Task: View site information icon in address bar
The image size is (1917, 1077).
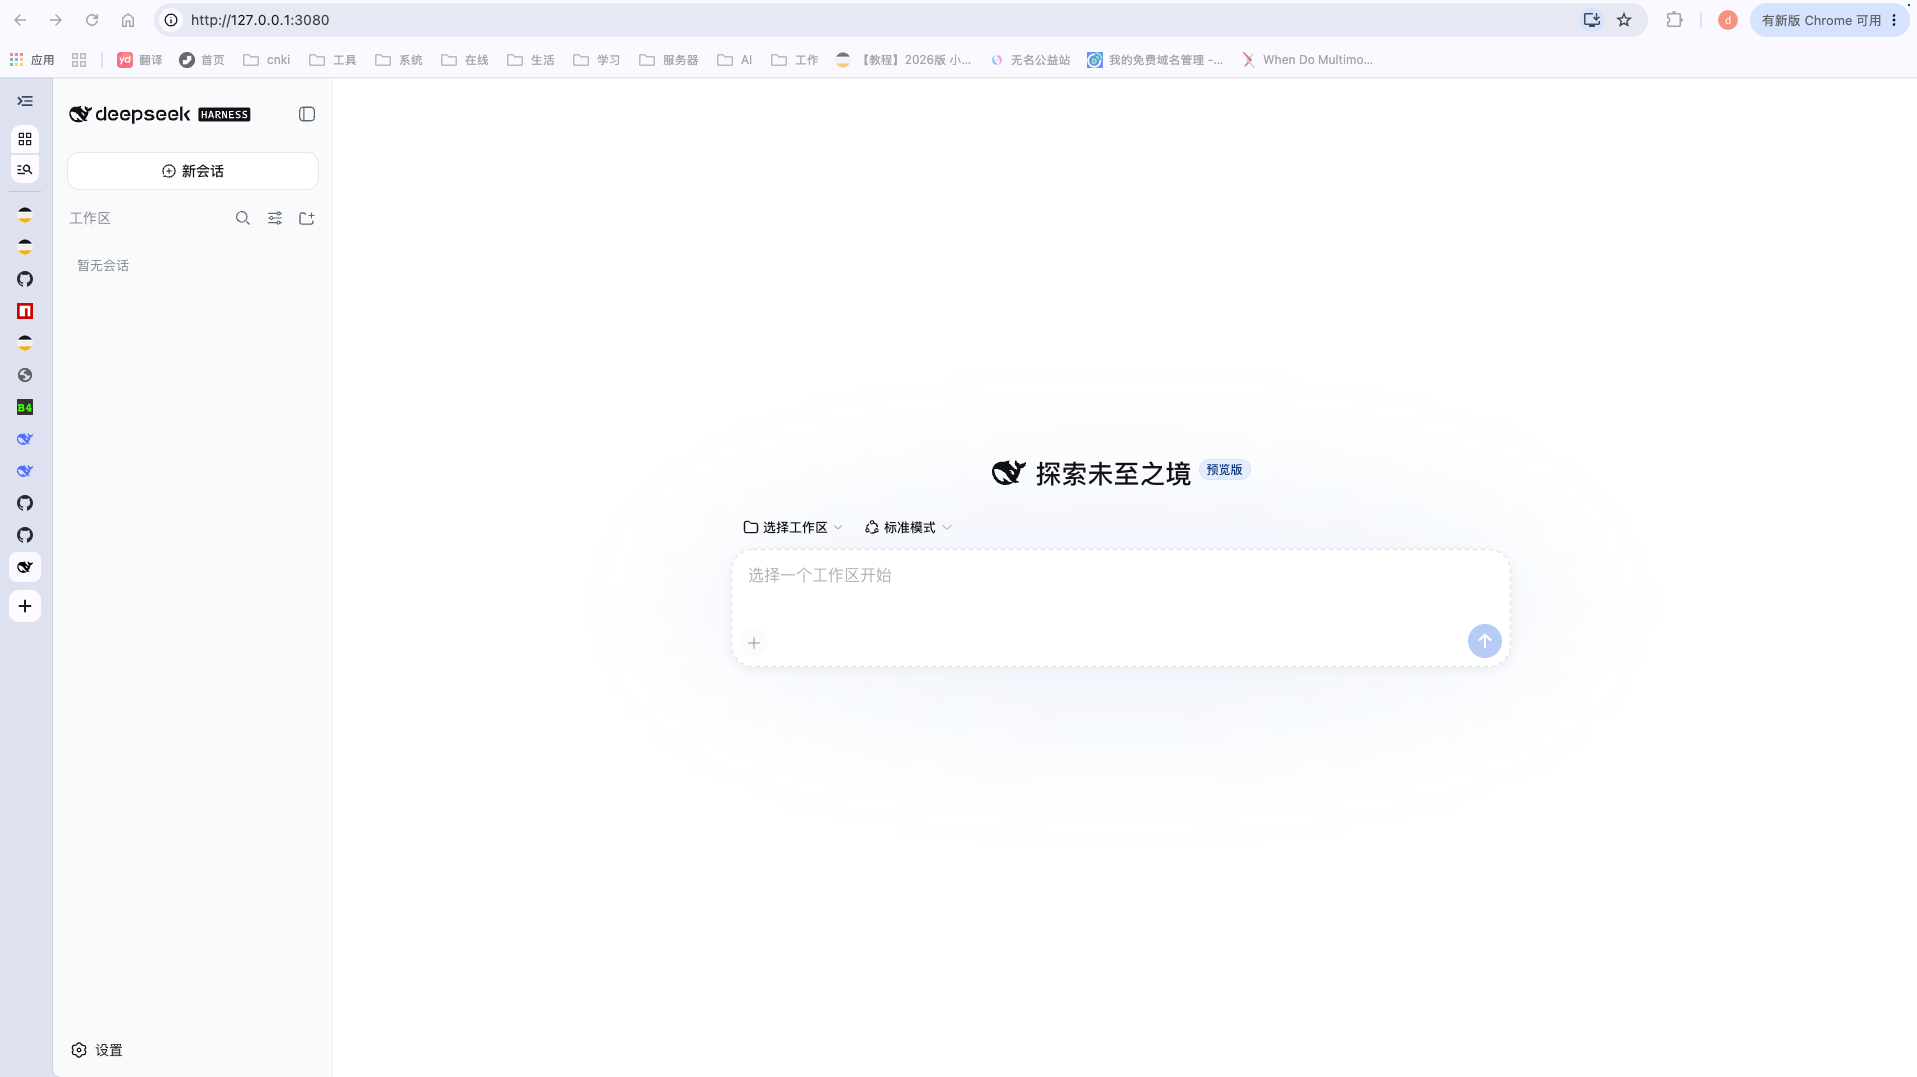Action: point(171,20)
